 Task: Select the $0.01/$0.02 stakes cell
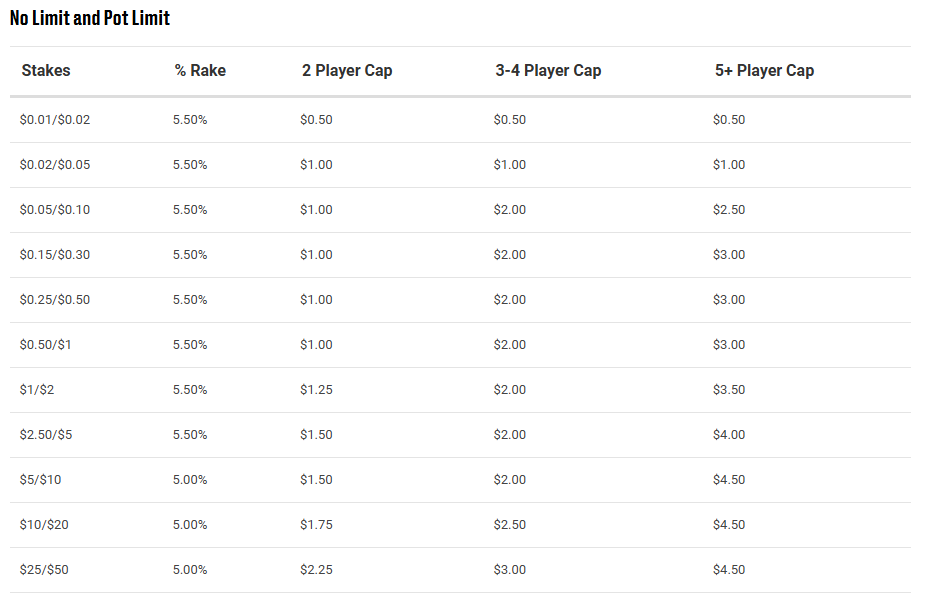[55, 120]
